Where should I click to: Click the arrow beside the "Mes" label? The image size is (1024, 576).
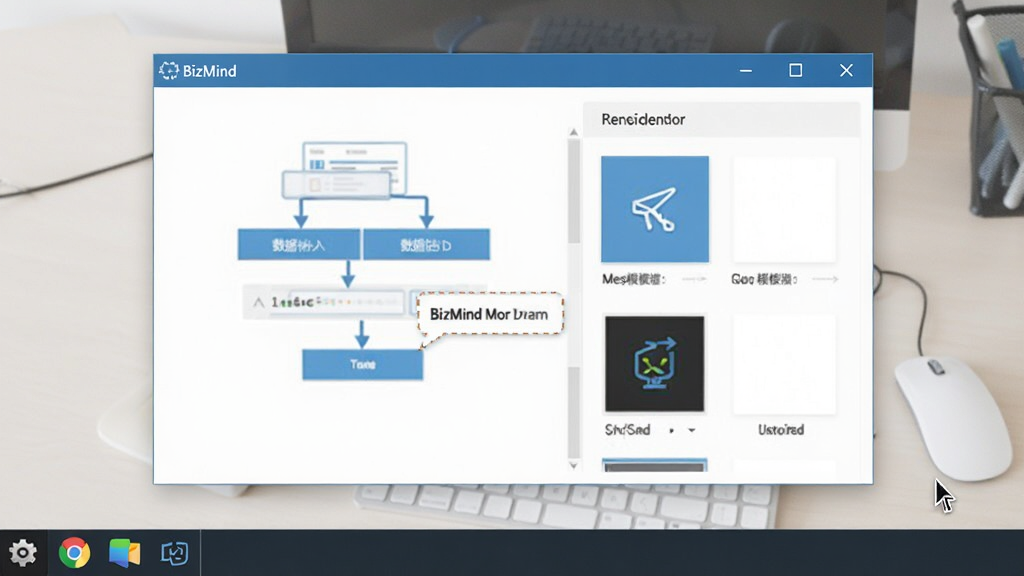[694, 279]
